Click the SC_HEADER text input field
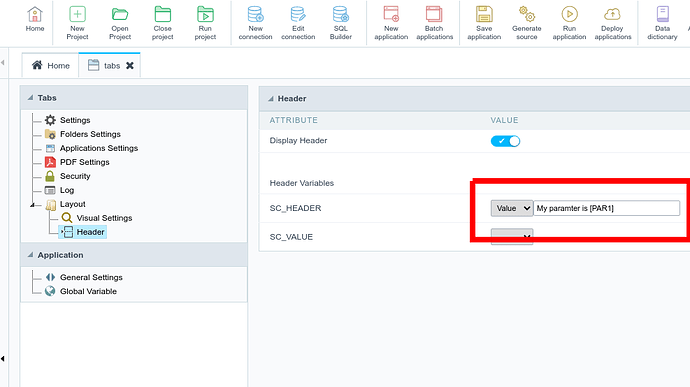The image size is (690, 387). pyautogui.click(x=607, y=208)
